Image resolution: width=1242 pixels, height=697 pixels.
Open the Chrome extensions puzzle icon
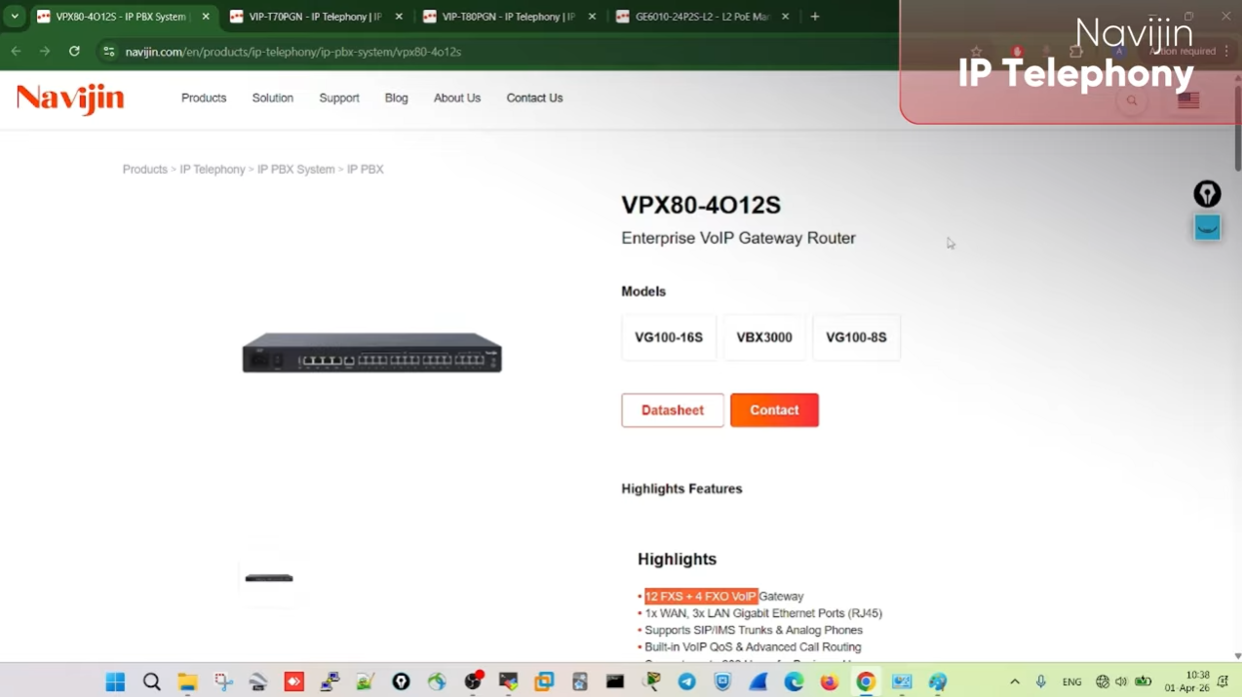tap(1077, 51)
